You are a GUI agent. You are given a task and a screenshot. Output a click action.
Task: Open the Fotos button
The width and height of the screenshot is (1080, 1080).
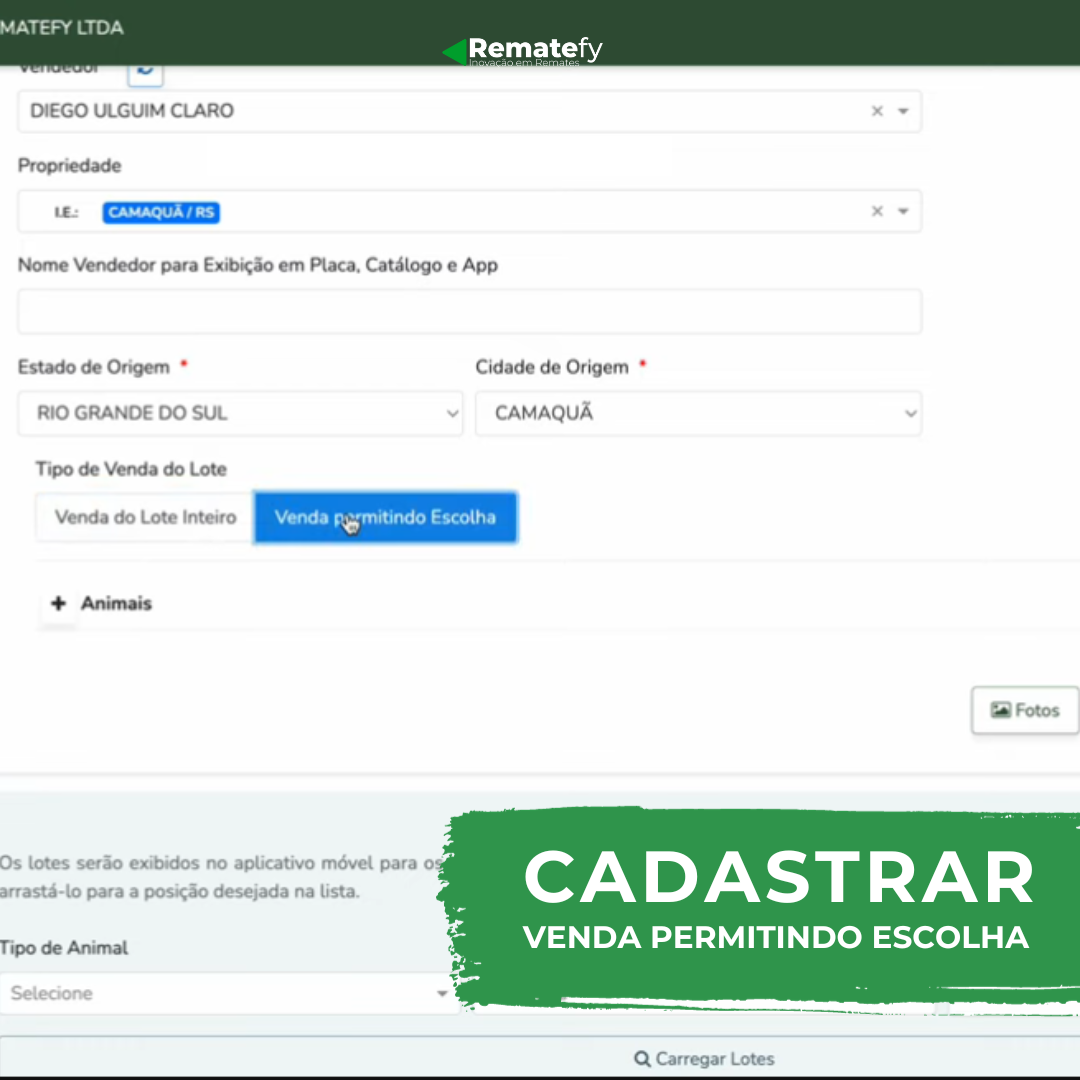(1024, 710)
